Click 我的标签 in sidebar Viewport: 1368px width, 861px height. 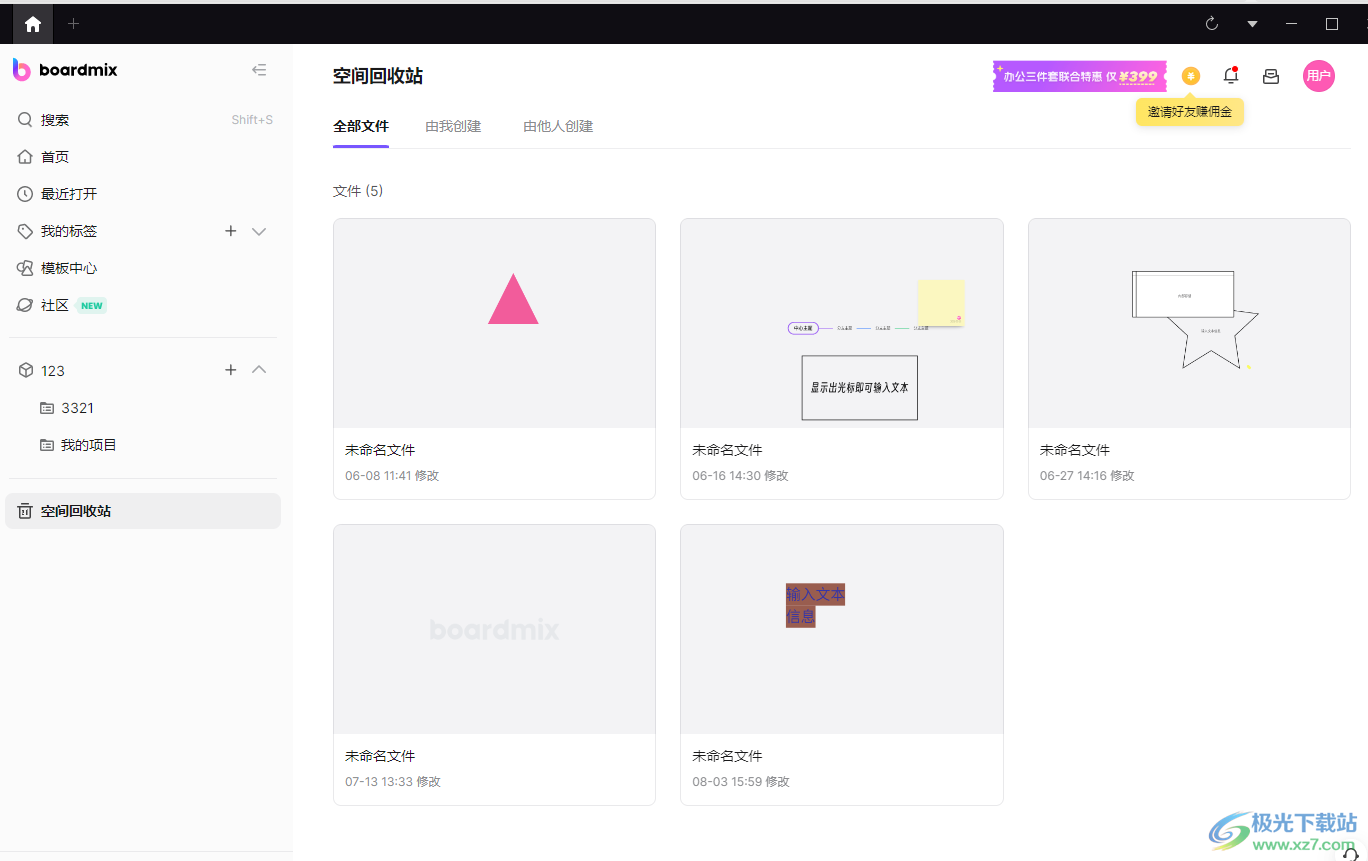coord(69,231)
